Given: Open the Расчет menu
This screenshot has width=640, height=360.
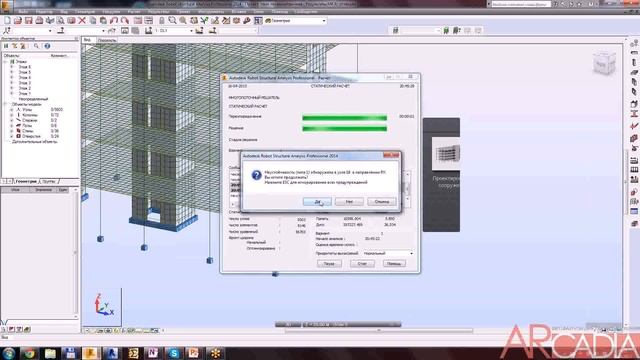Looking at the screenshot, I should click(x=133, y=12).
